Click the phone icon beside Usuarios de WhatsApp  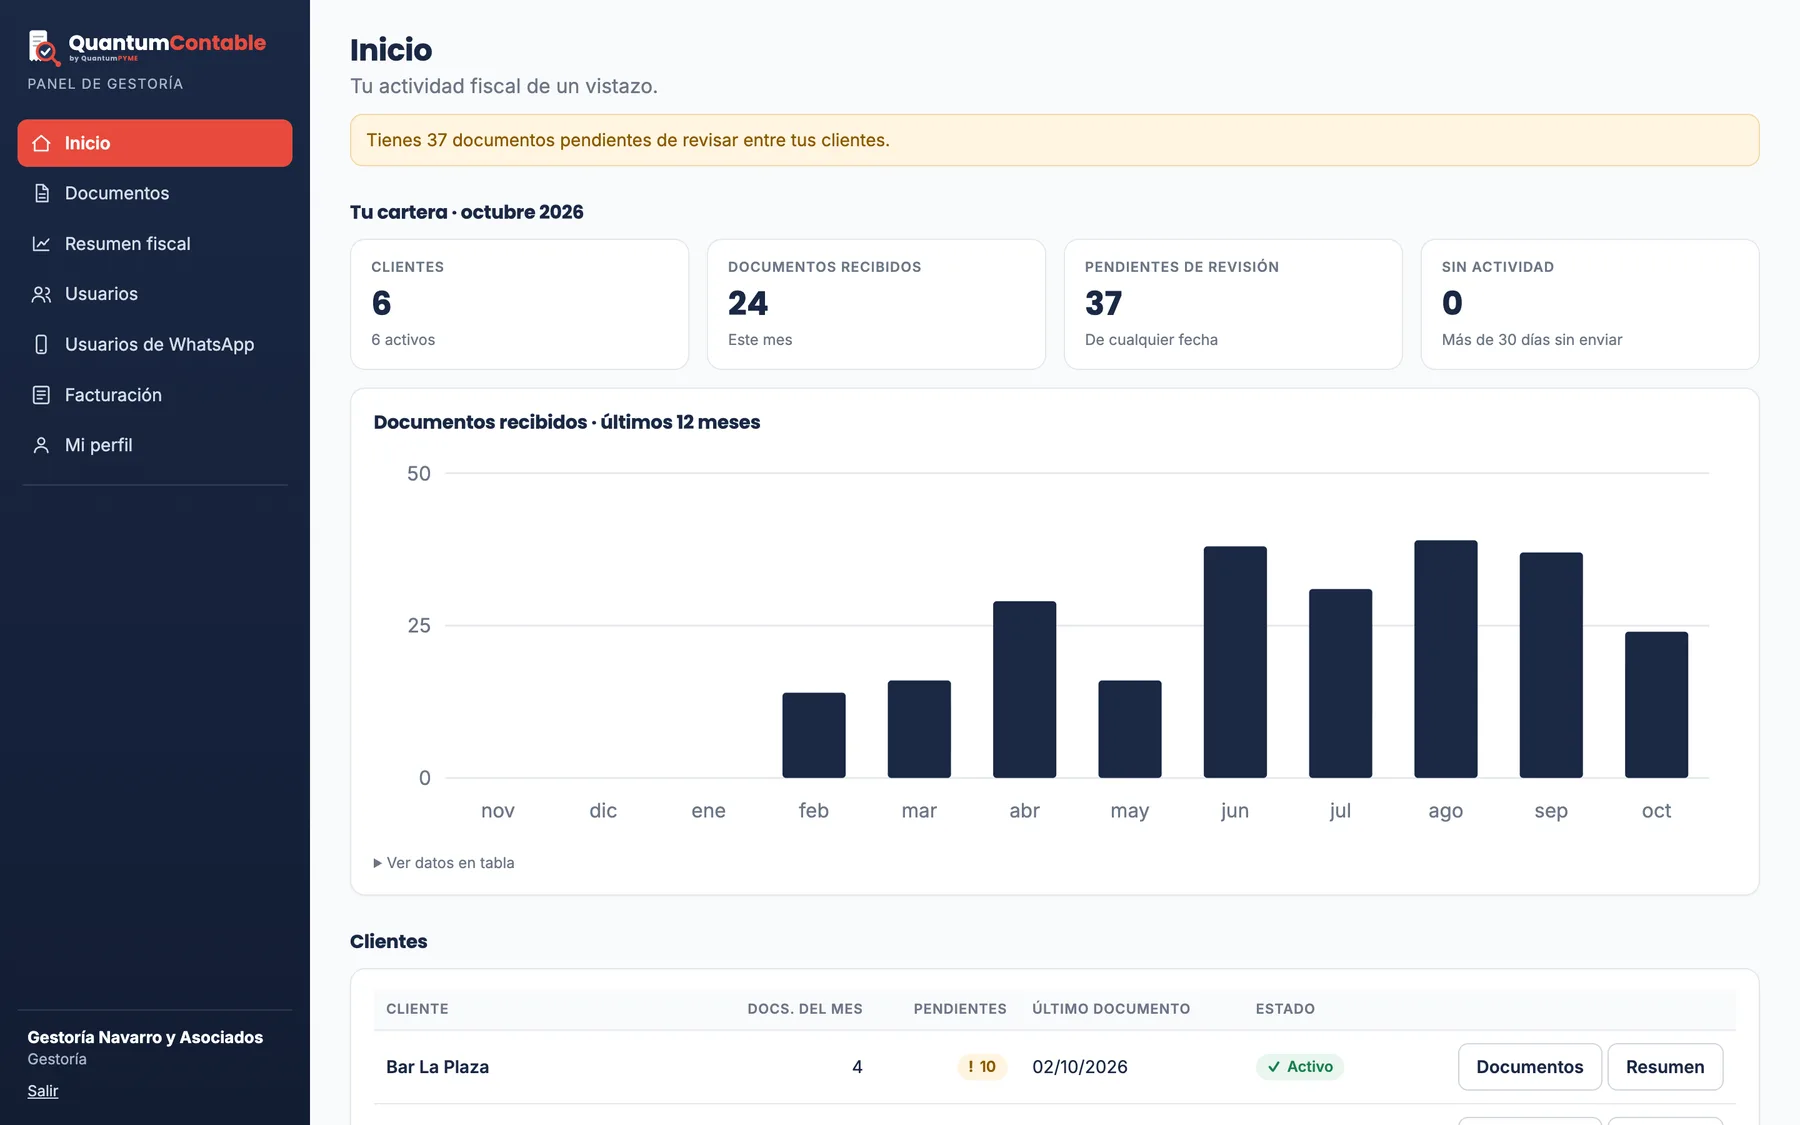[x=41, y=344]
